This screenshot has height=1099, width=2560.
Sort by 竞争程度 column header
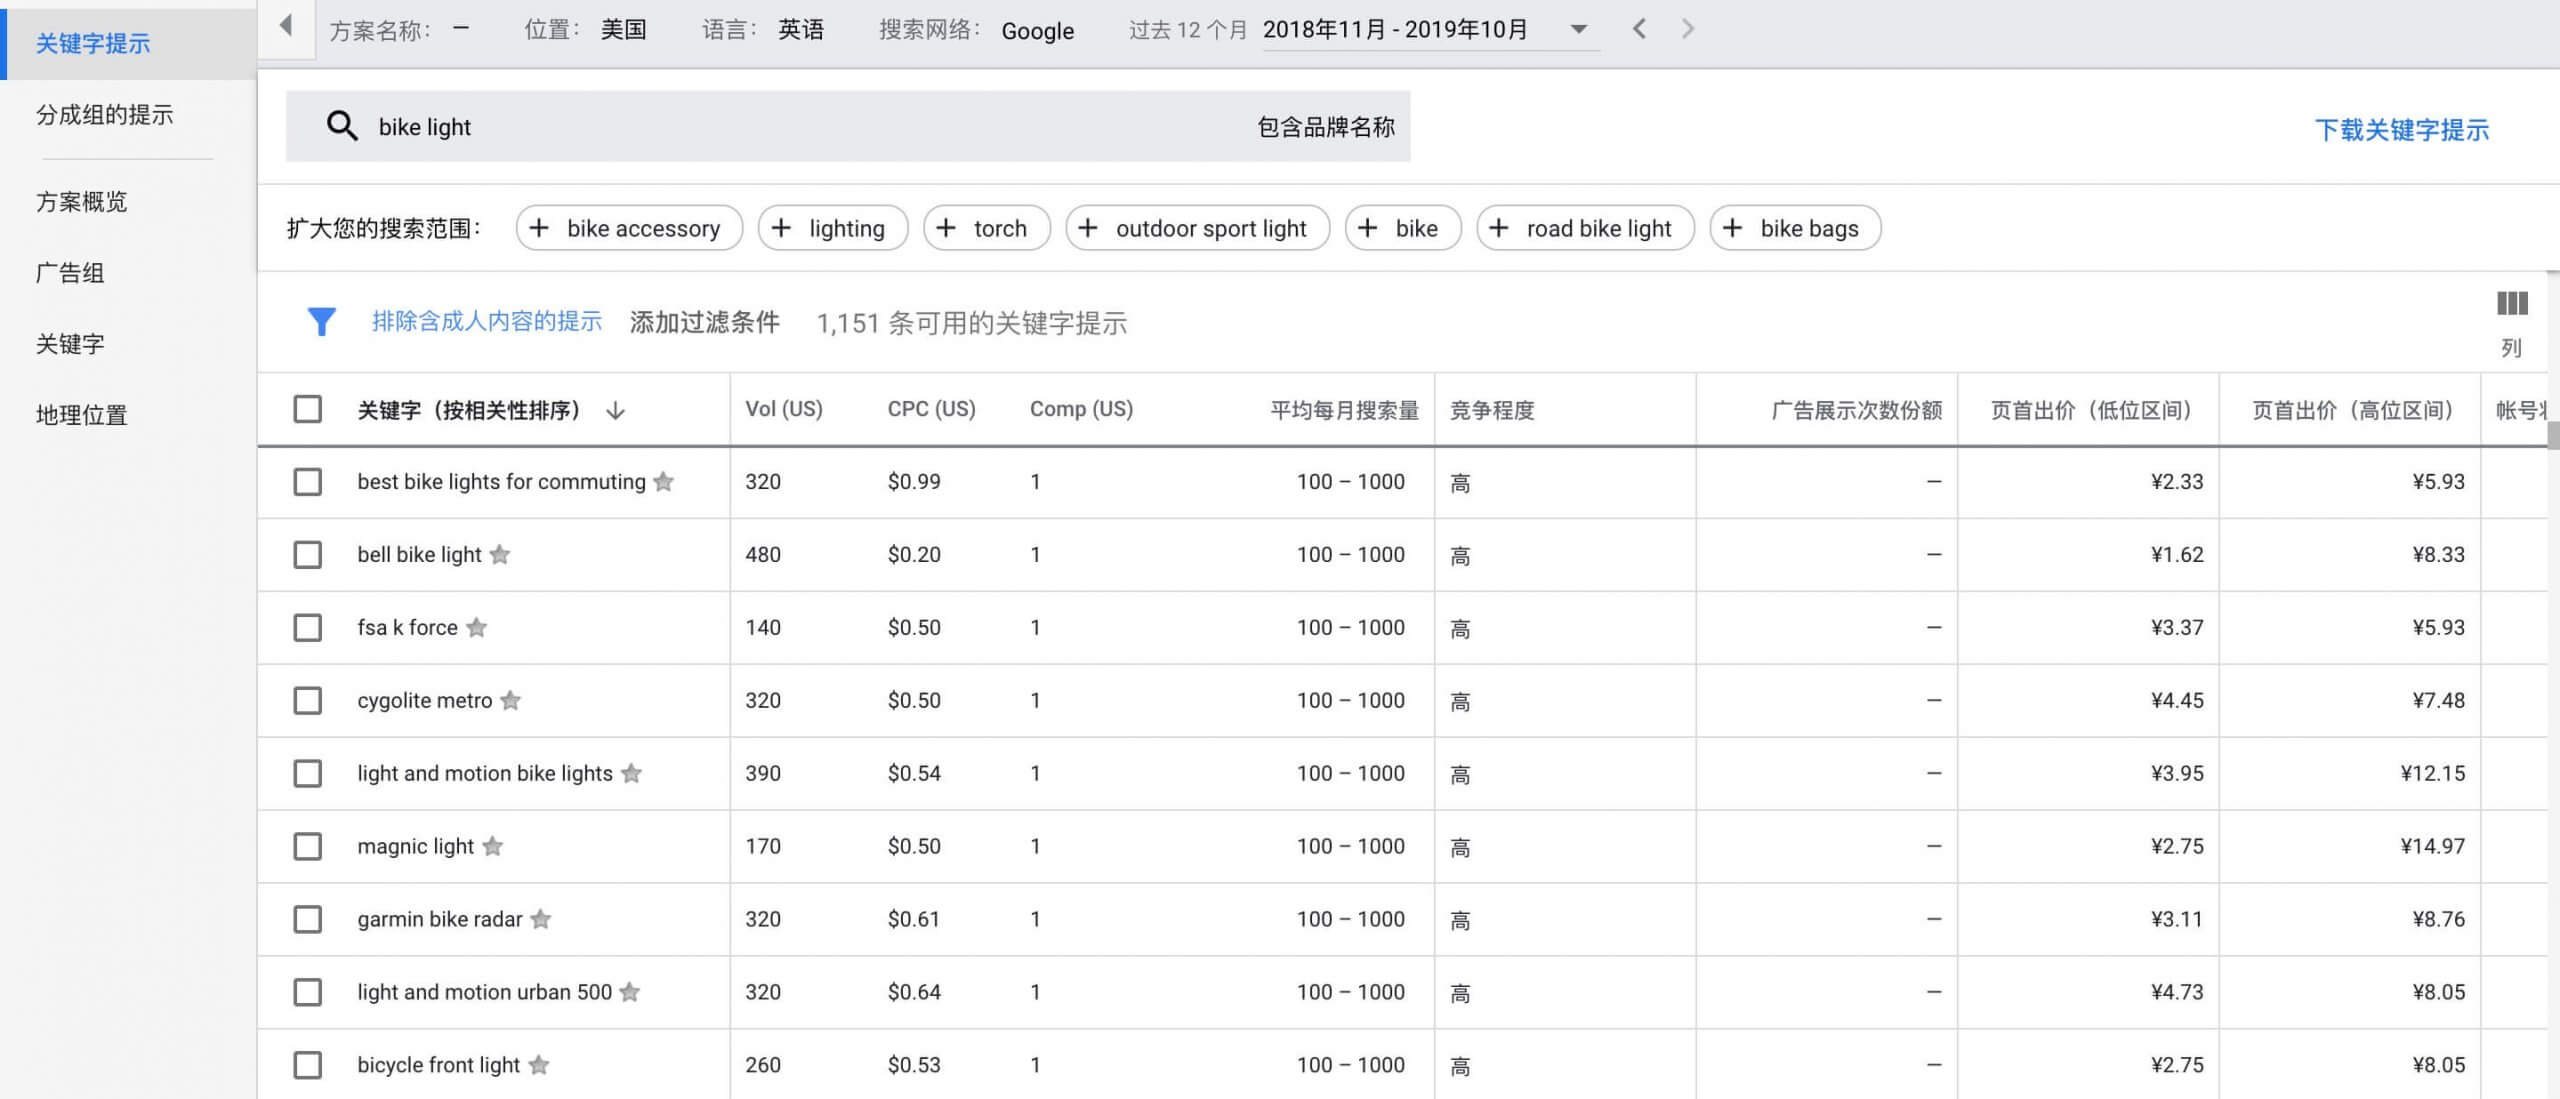tap(1492, 410)
